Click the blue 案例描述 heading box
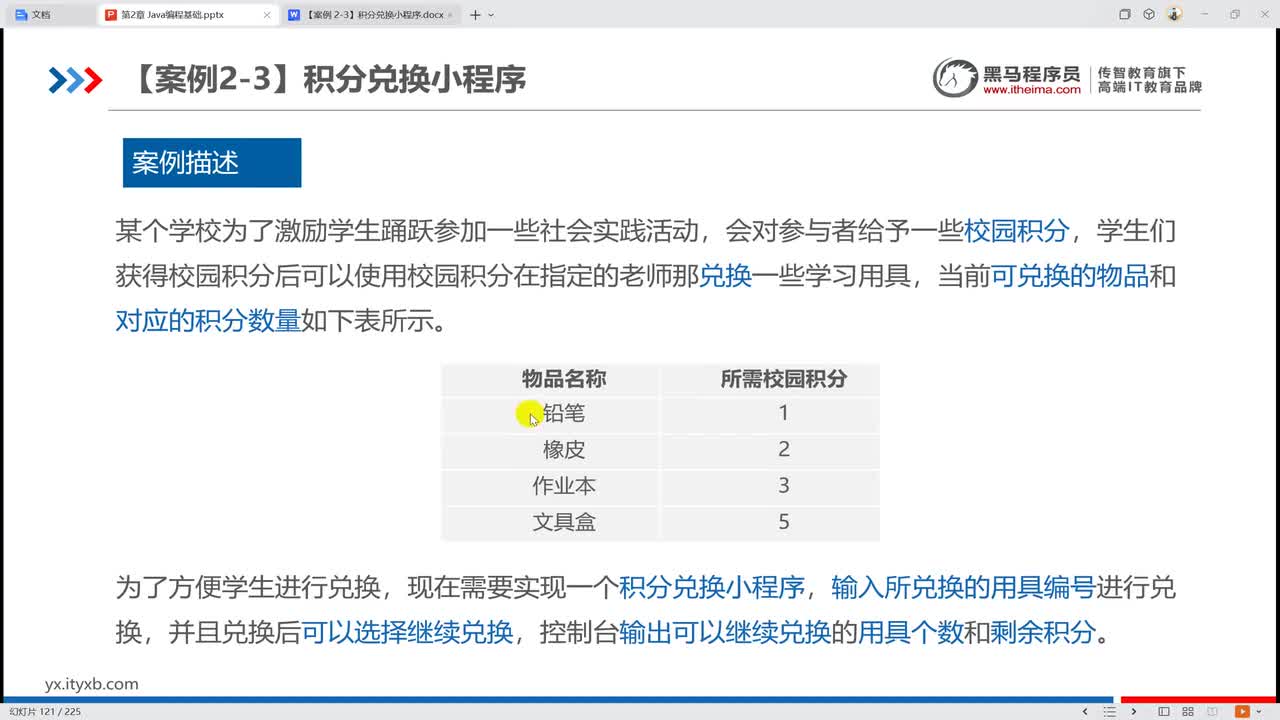1280x720 pixels. coord(212,163)
